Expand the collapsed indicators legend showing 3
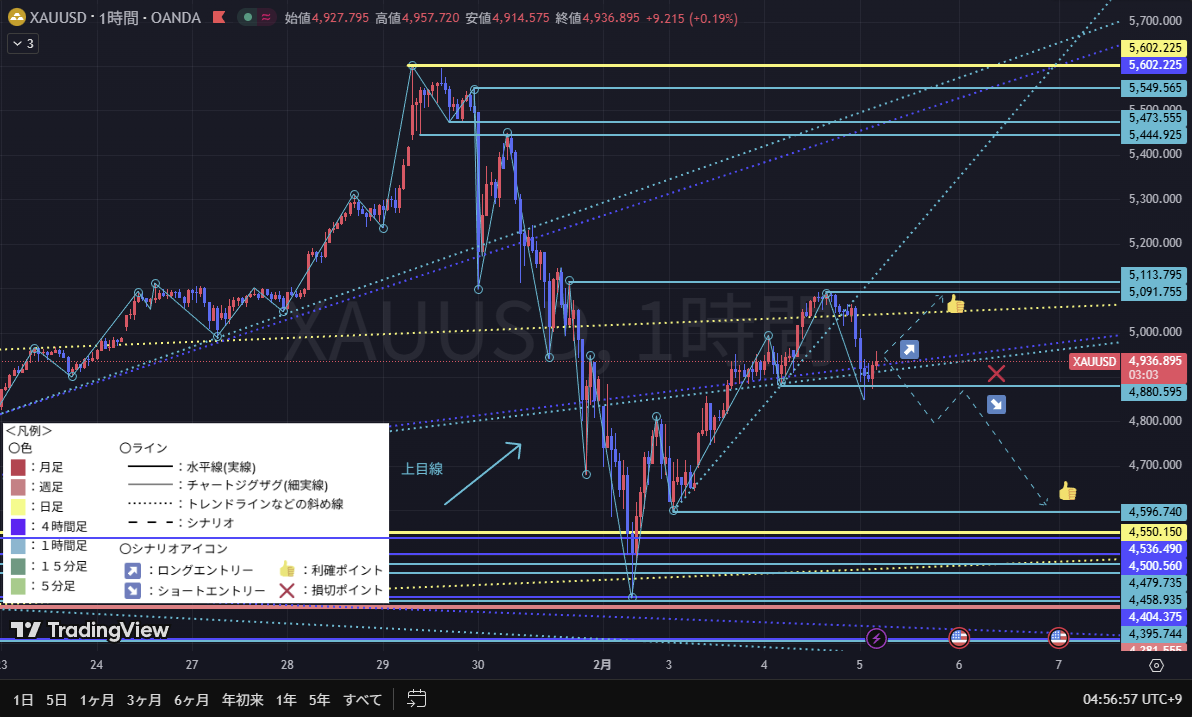 pos(22,43)
